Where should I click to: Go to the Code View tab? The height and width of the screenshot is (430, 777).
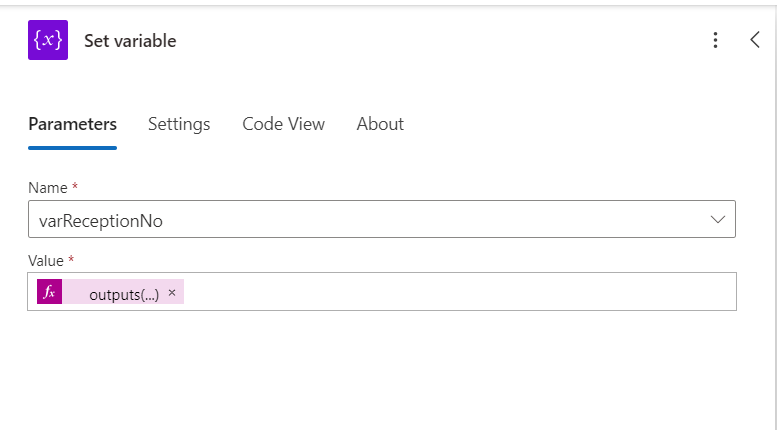(283, 124)
